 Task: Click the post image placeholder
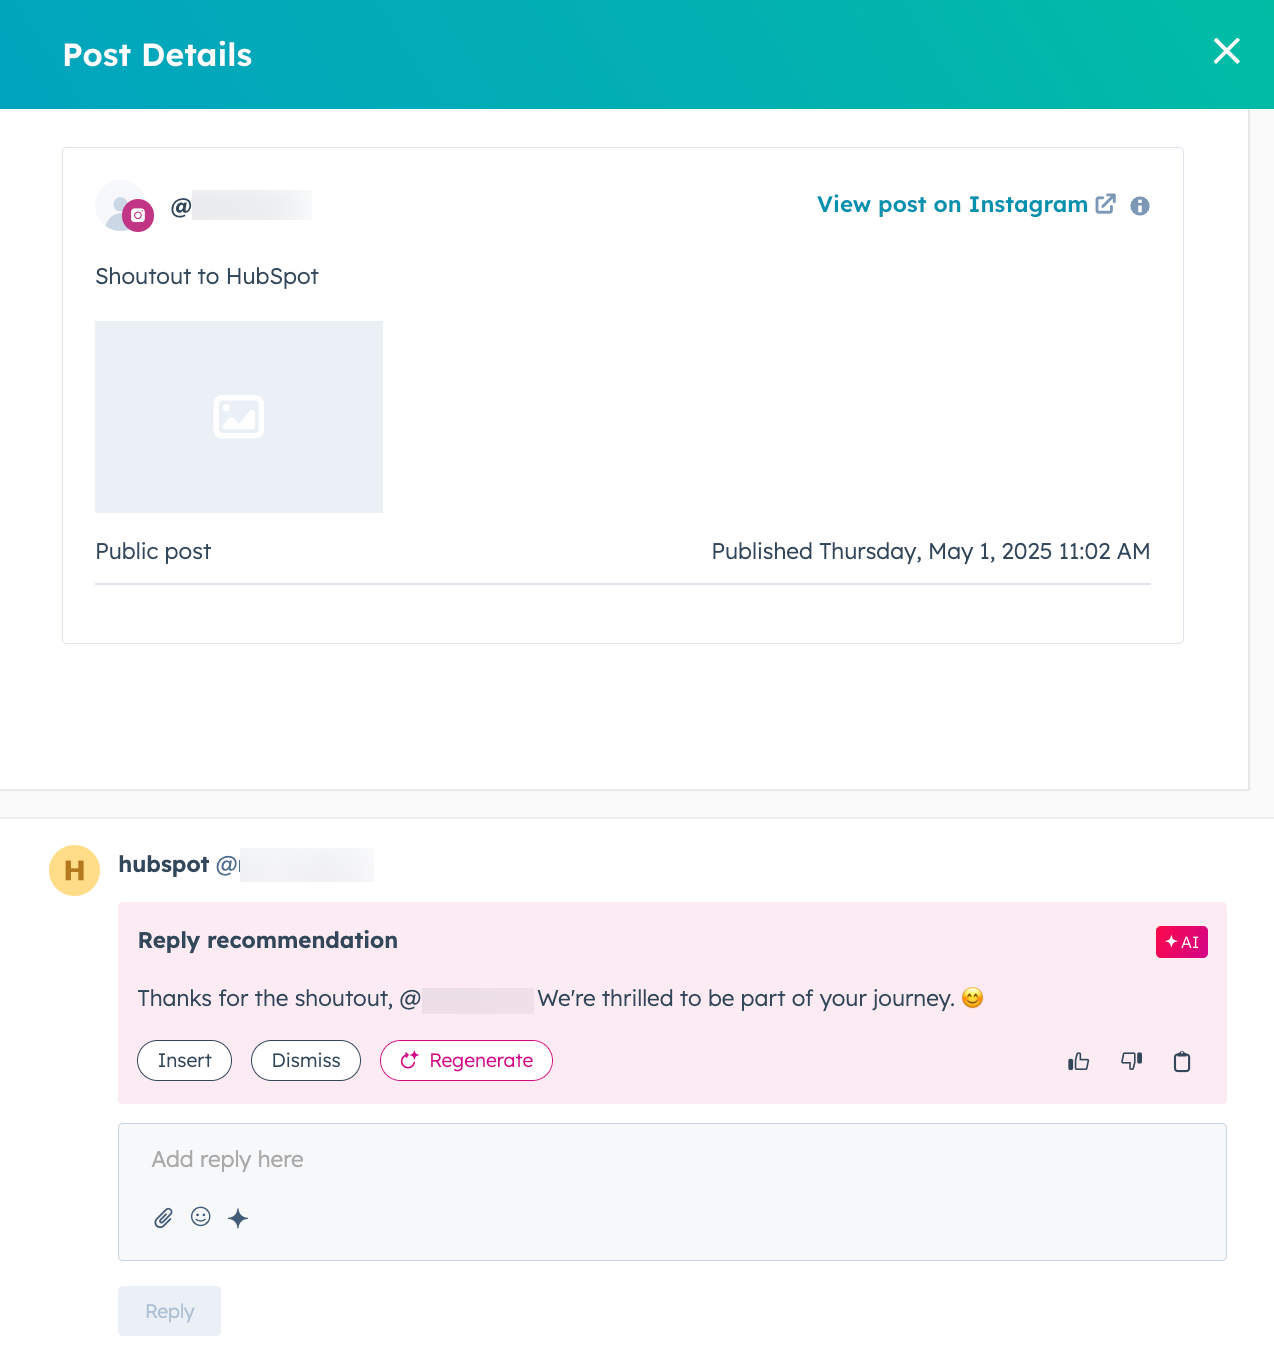[x=239, y=416]
